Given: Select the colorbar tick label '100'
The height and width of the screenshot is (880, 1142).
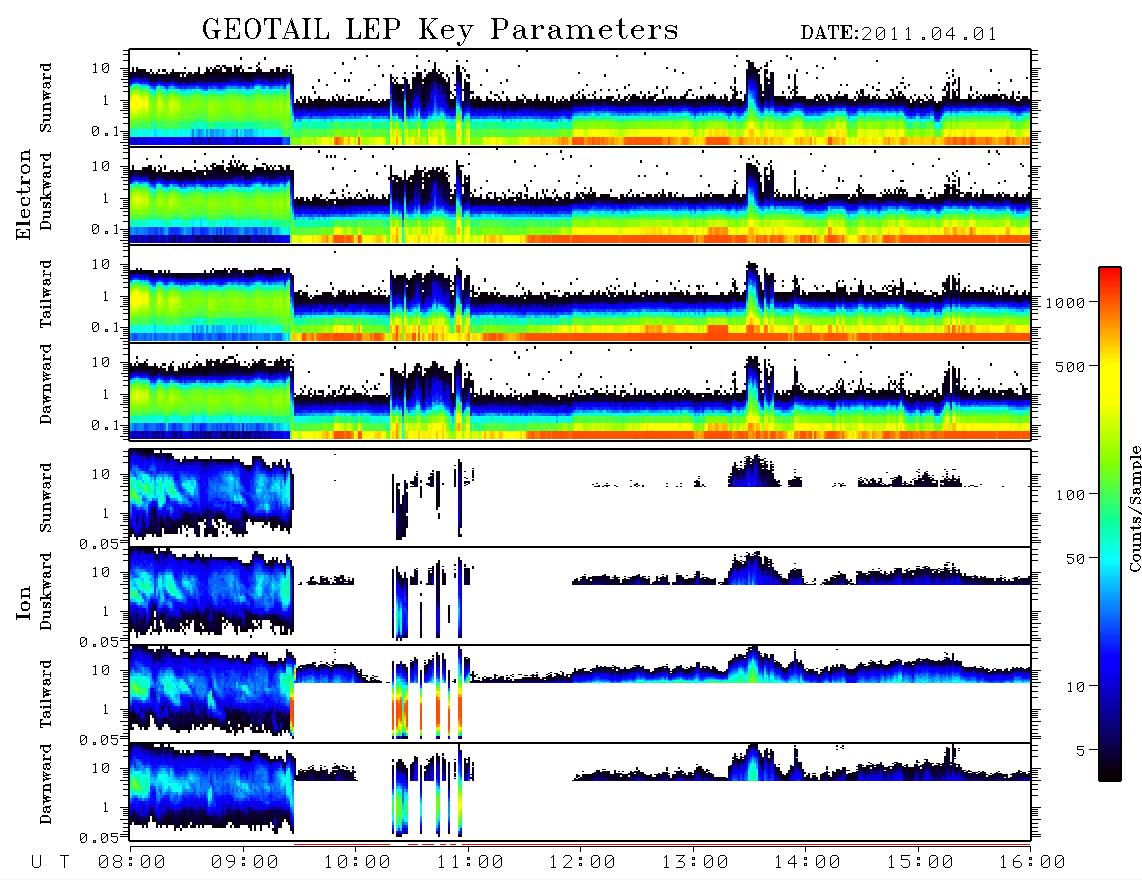Looking at the screenshot, I should click(x=1070, y=495).
